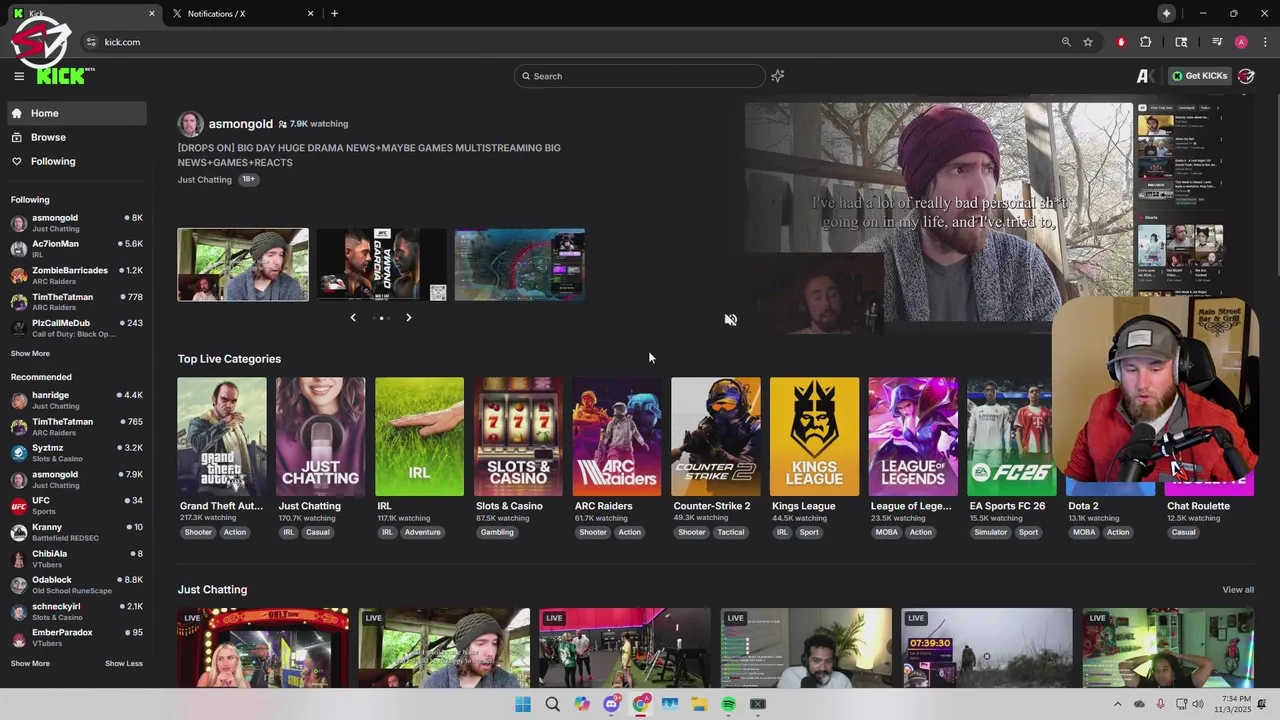Open taskbar search
The height and width of the screenshot is (720, 1280).
[x=552, y=704]
